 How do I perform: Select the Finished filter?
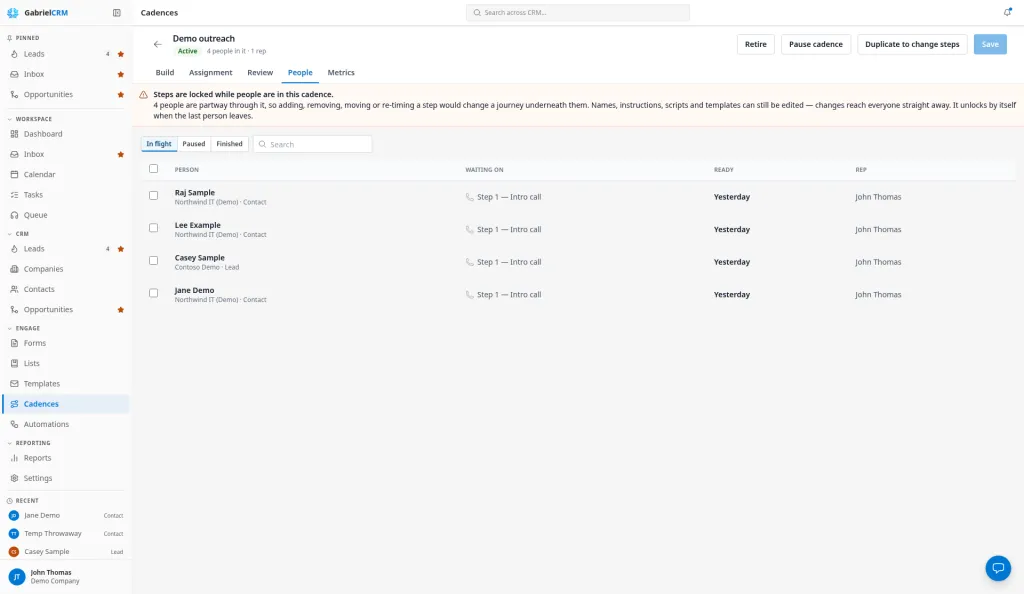pos(229,144)
